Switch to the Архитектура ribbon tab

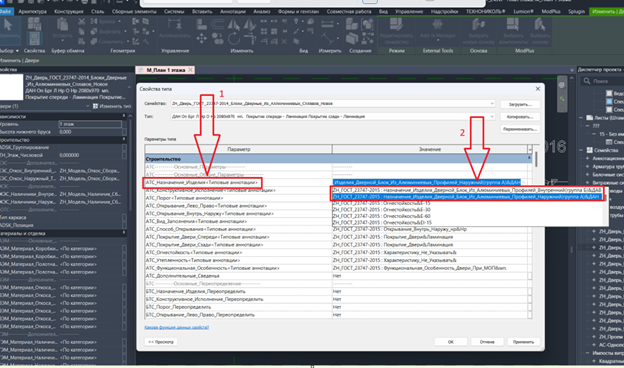[x=32, y=12]
